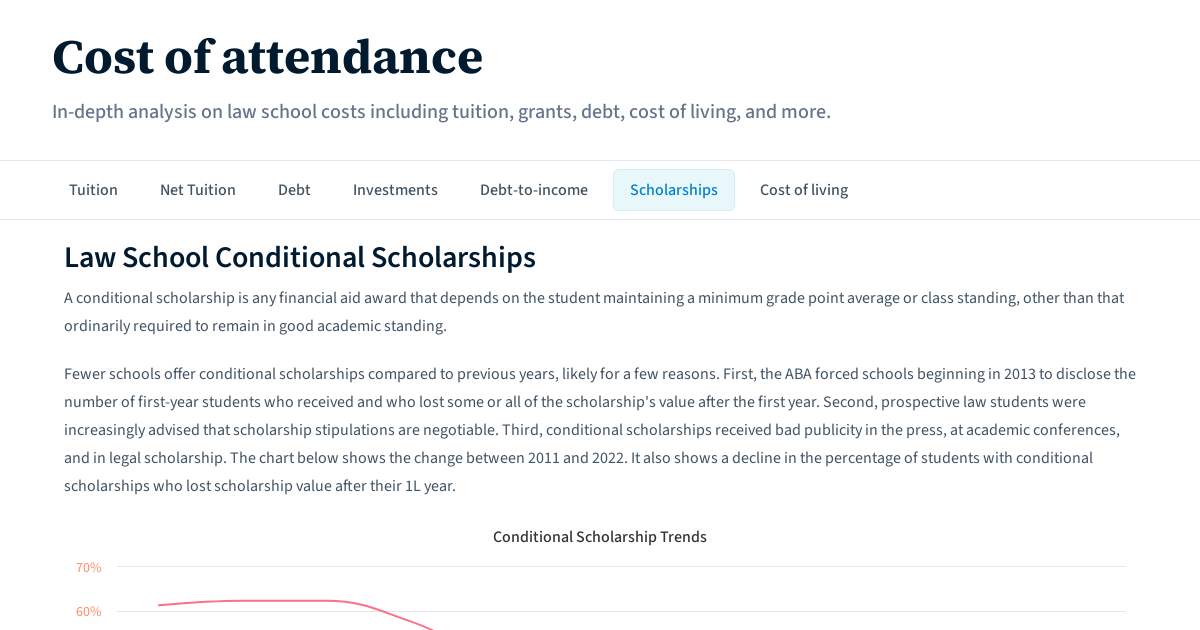View the Cost of living tab
Screen dimensions: 1200x630
[x=804, y=190]
